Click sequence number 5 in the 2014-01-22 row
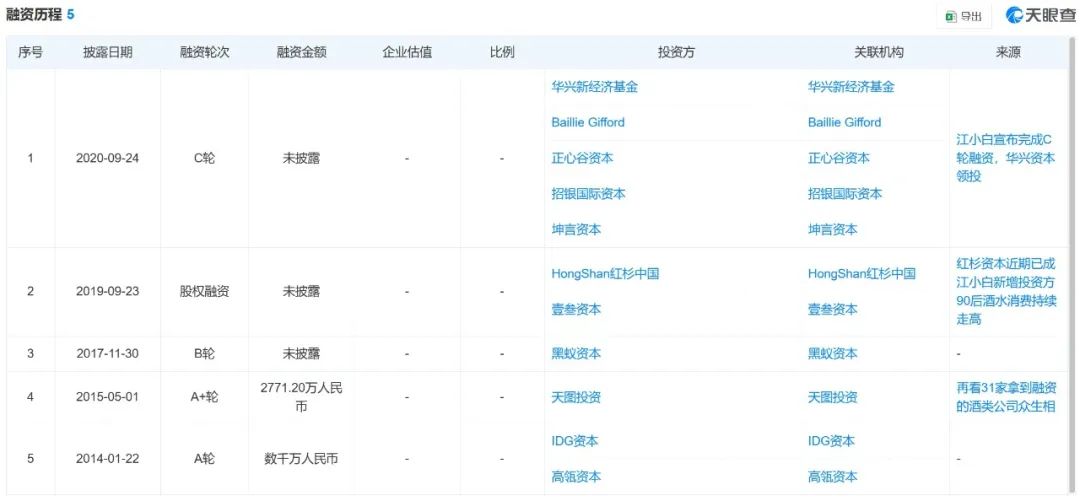Viewport: 1080px width, 501px height. [30, 458]
